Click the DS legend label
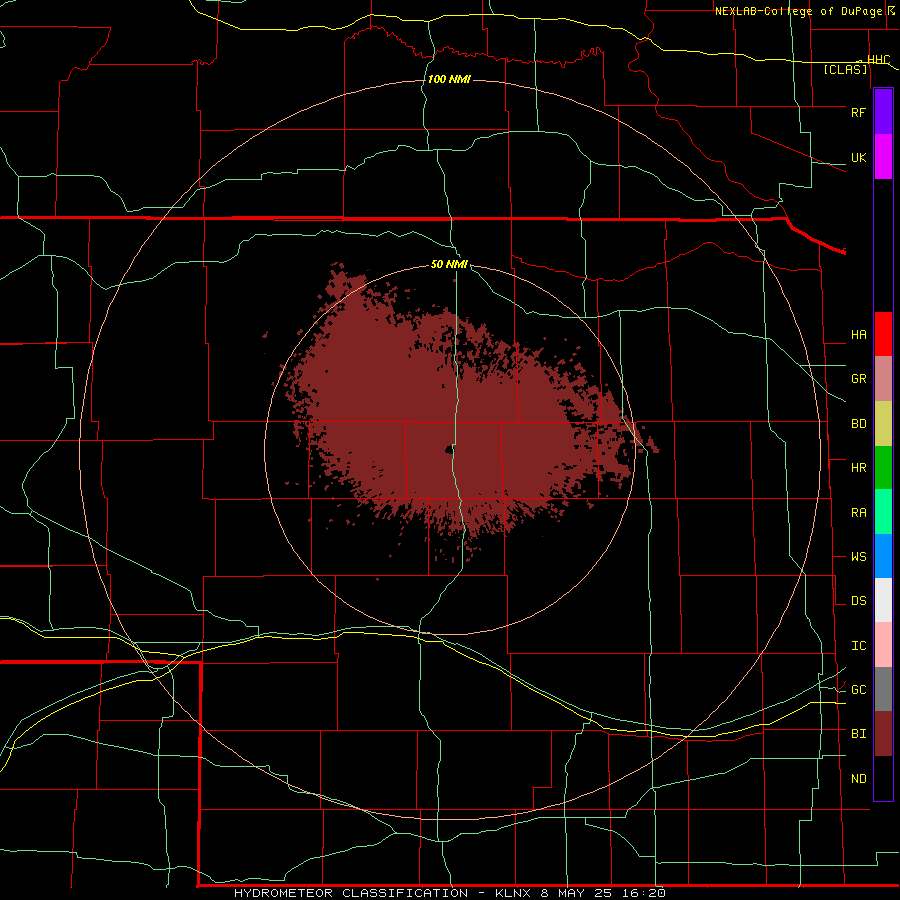 point(858,601)
